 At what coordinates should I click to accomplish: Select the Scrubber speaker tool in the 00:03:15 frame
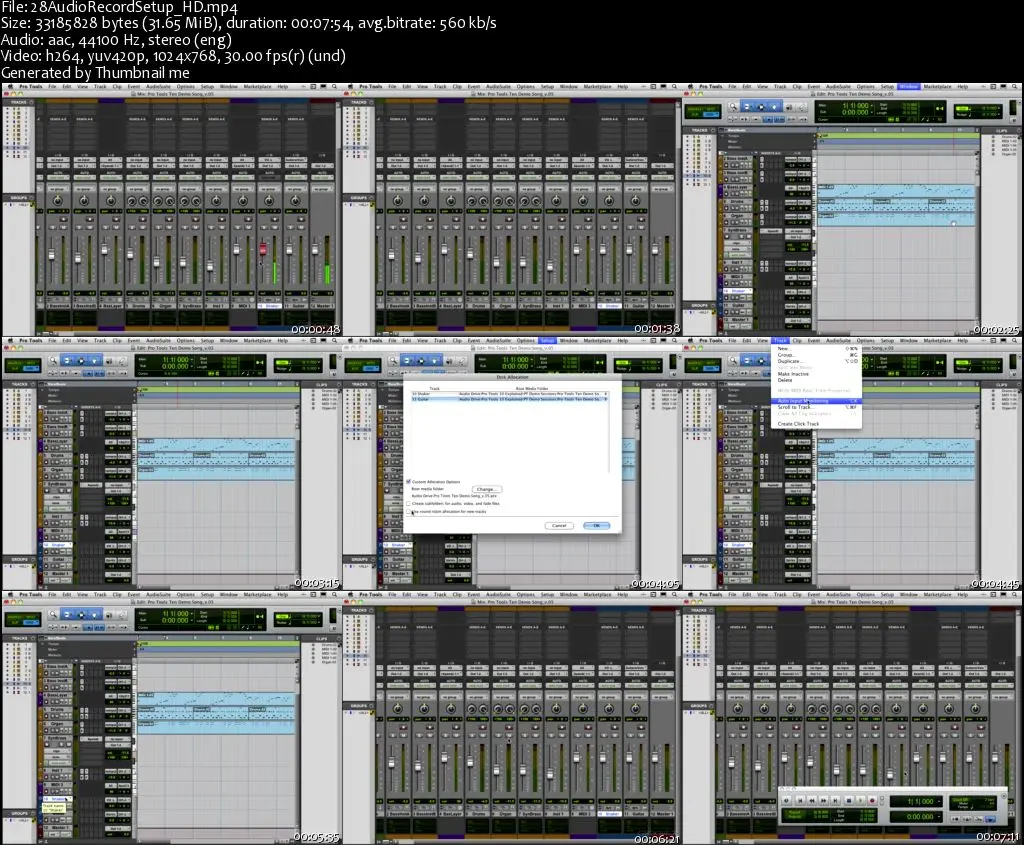108,360
